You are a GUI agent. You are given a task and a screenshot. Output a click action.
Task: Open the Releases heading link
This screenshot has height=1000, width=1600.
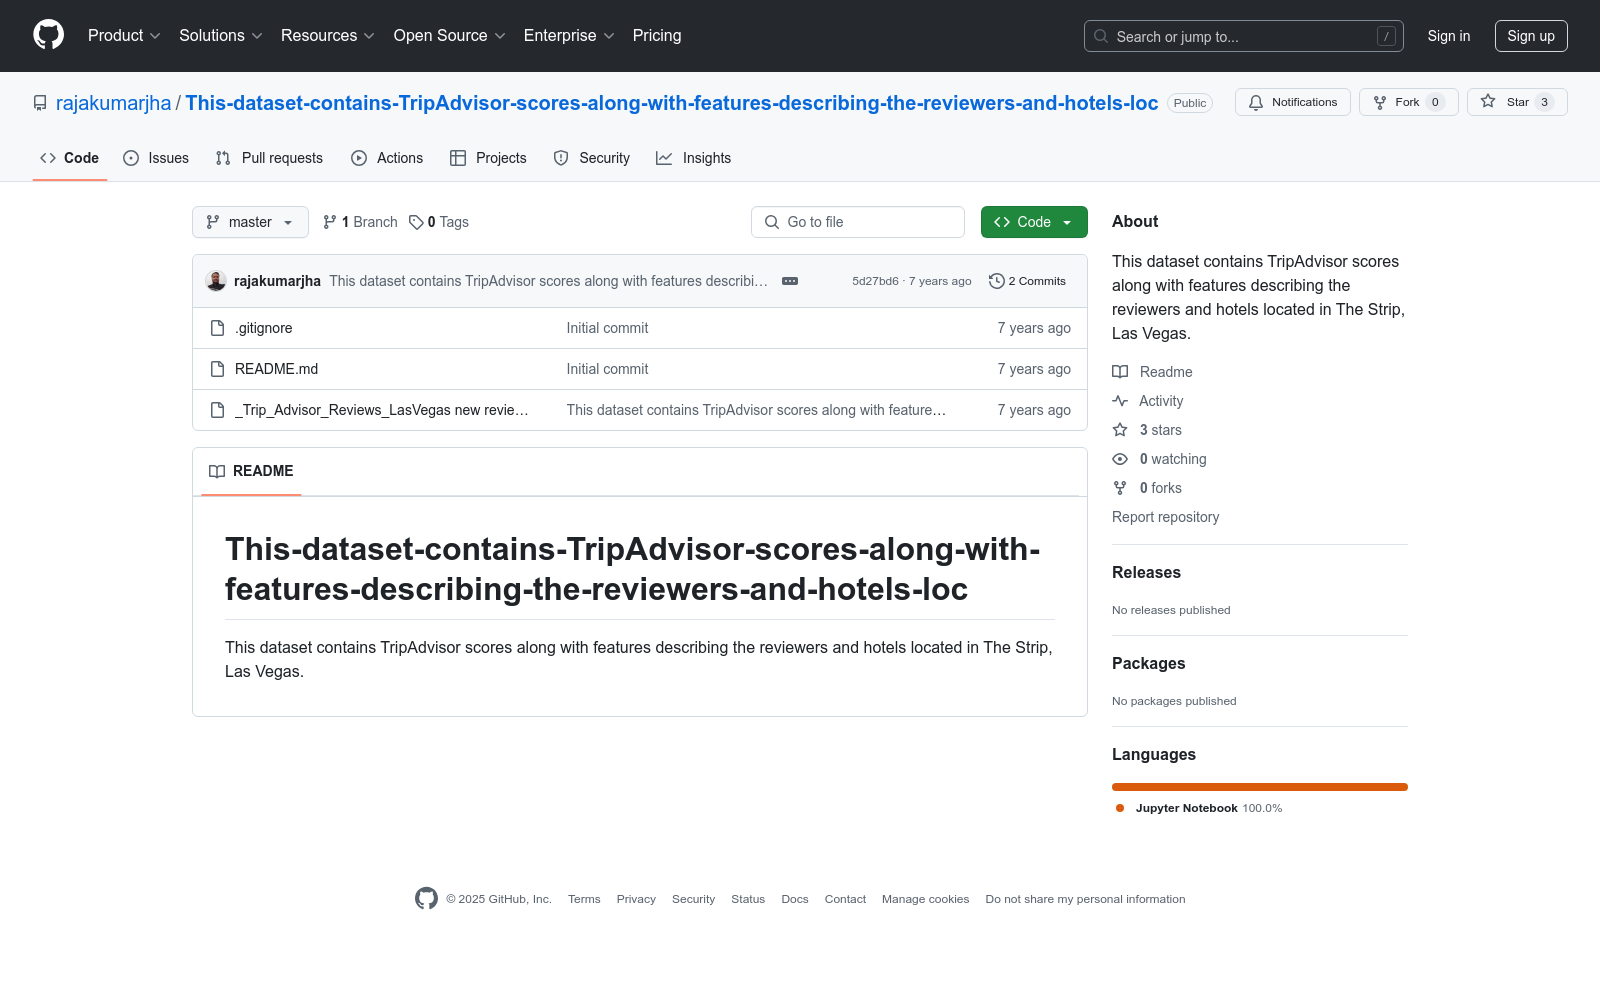1146,572
